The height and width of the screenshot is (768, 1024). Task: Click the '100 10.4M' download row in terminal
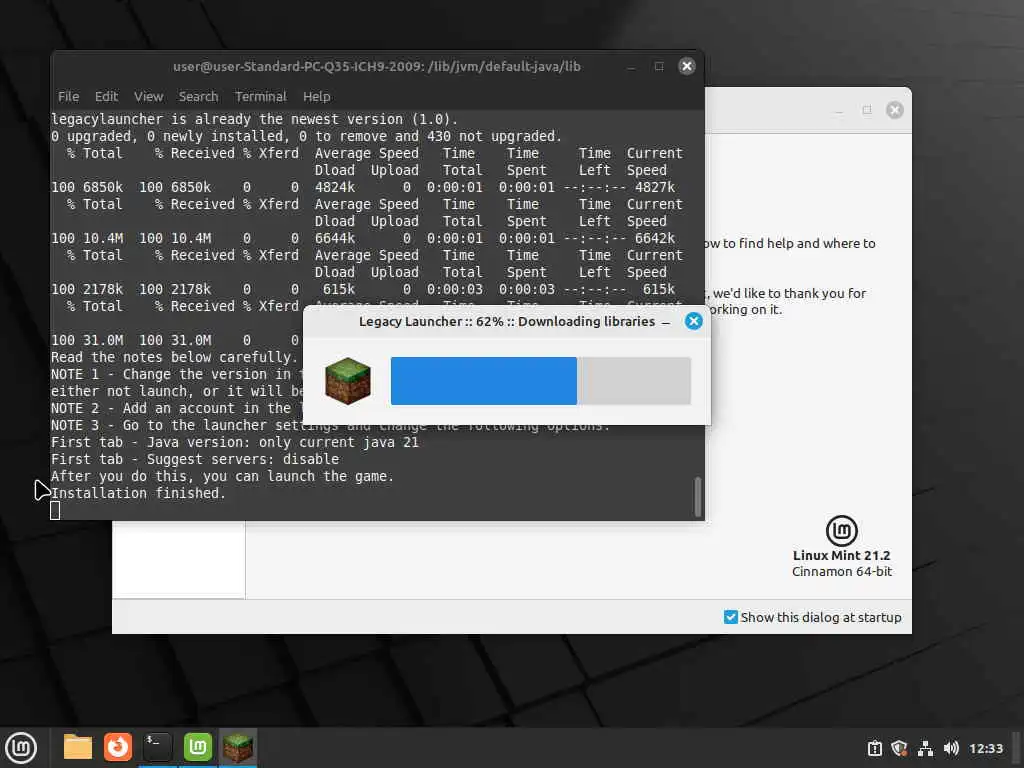point(363,238)
